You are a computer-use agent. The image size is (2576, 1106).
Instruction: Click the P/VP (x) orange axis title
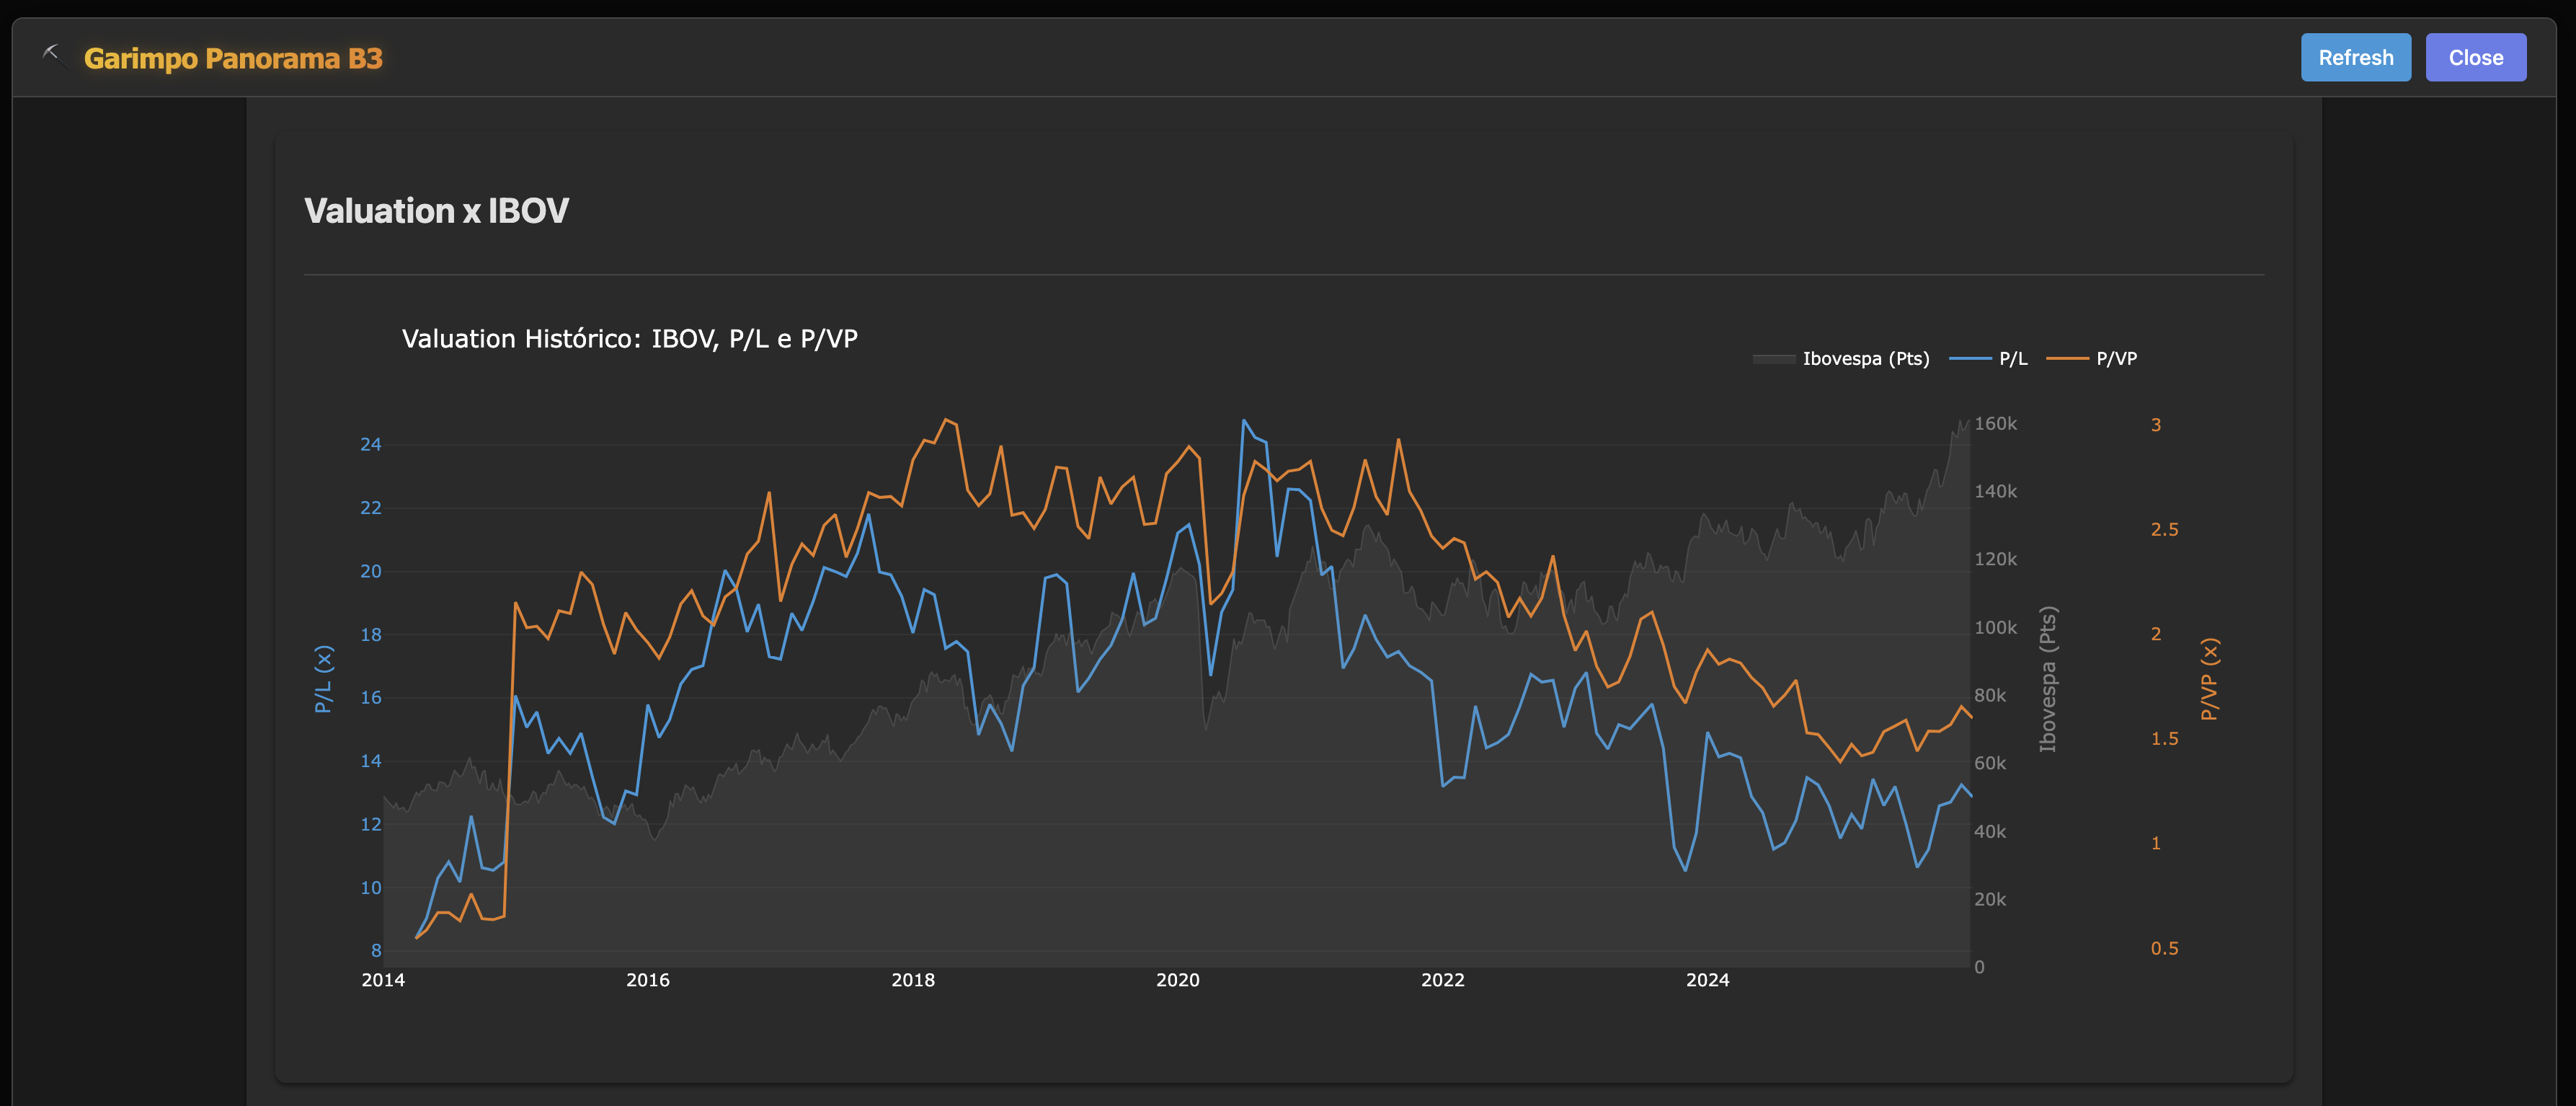click(2209, 679)
